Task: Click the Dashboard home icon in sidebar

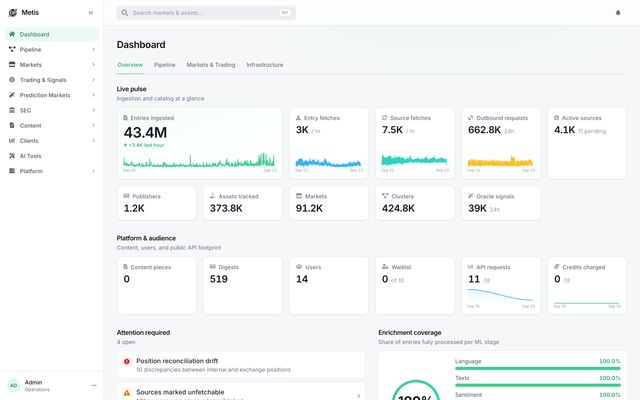Action: coord(12,34)
